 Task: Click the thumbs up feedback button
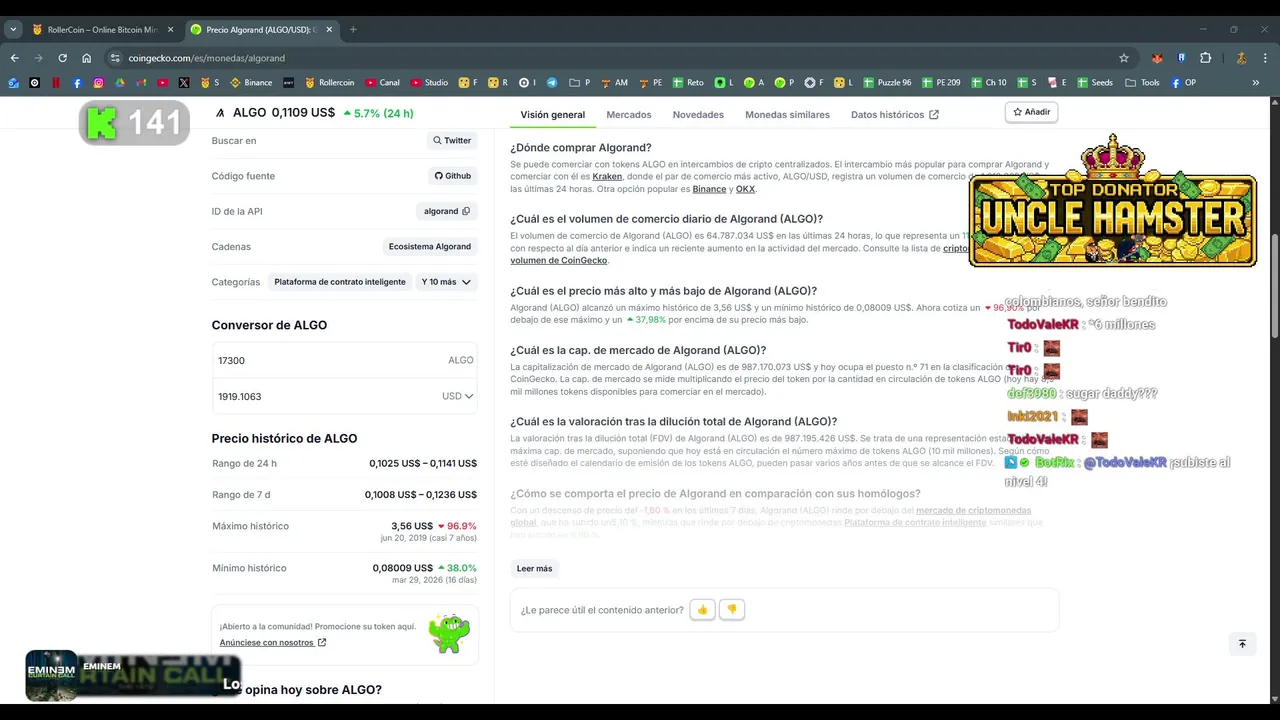(x=702, y=609)
